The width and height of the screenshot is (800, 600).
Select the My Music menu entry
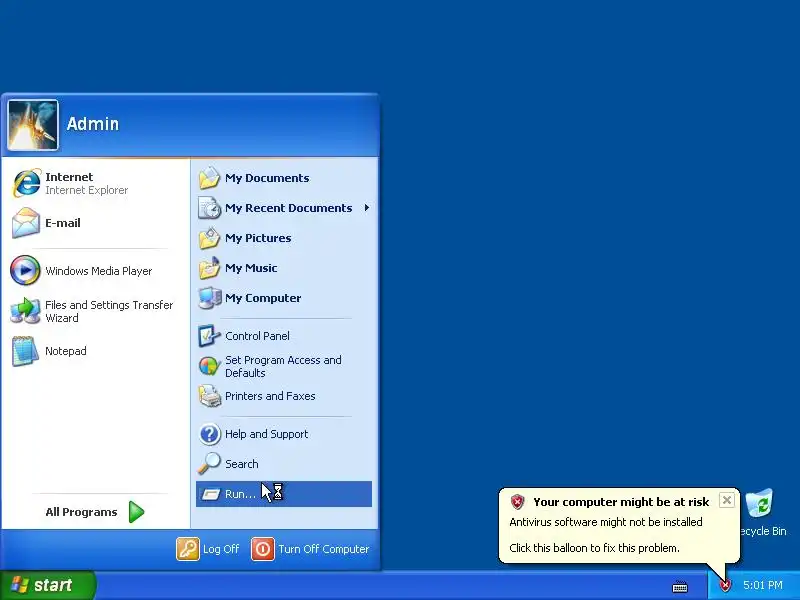coord(284,268)
